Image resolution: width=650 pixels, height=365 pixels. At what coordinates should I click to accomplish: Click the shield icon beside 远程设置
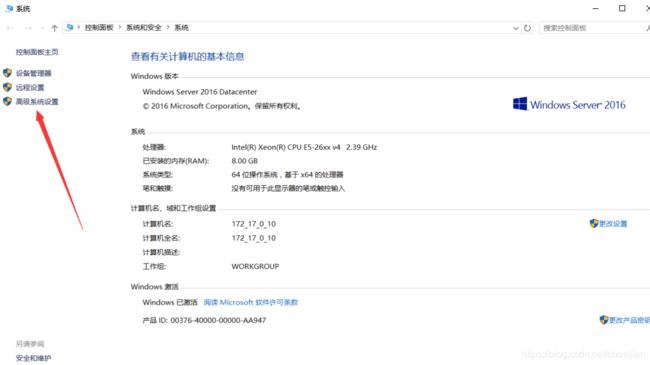7,87
